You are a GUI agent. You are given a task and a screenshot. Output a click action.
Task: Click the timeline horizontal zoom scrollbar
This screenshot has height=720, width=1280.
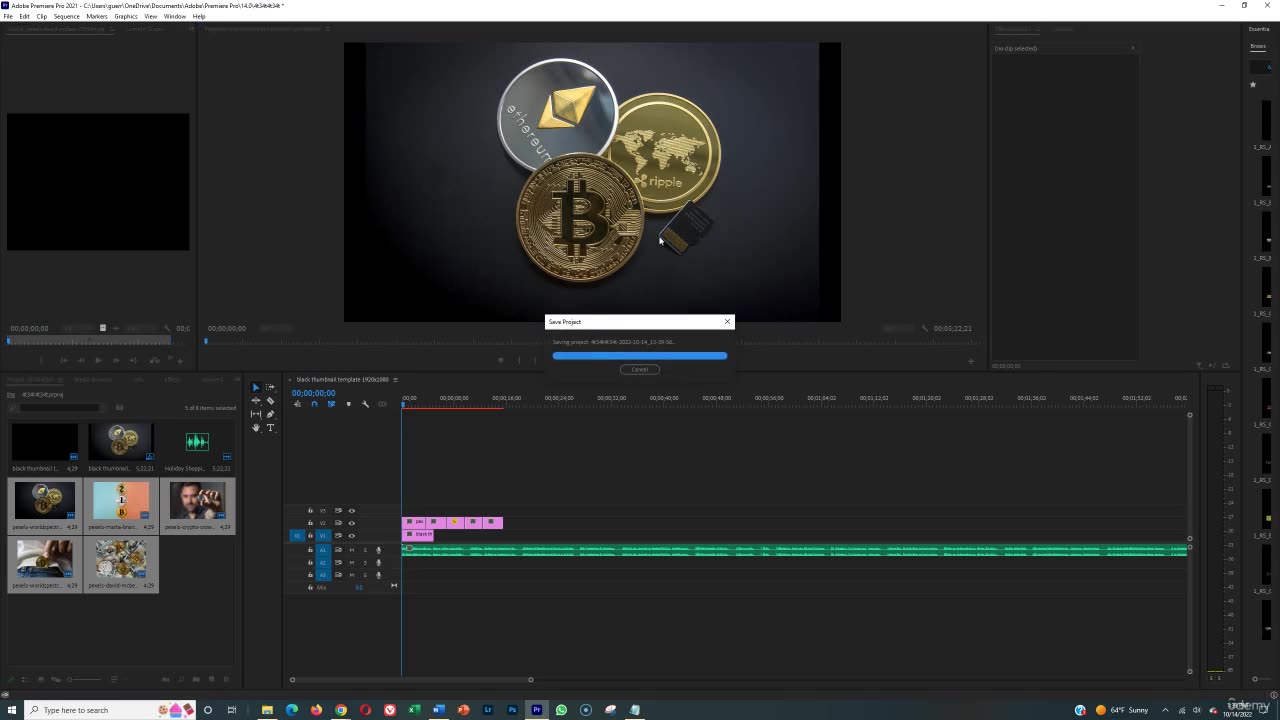[x=411, y=680]
